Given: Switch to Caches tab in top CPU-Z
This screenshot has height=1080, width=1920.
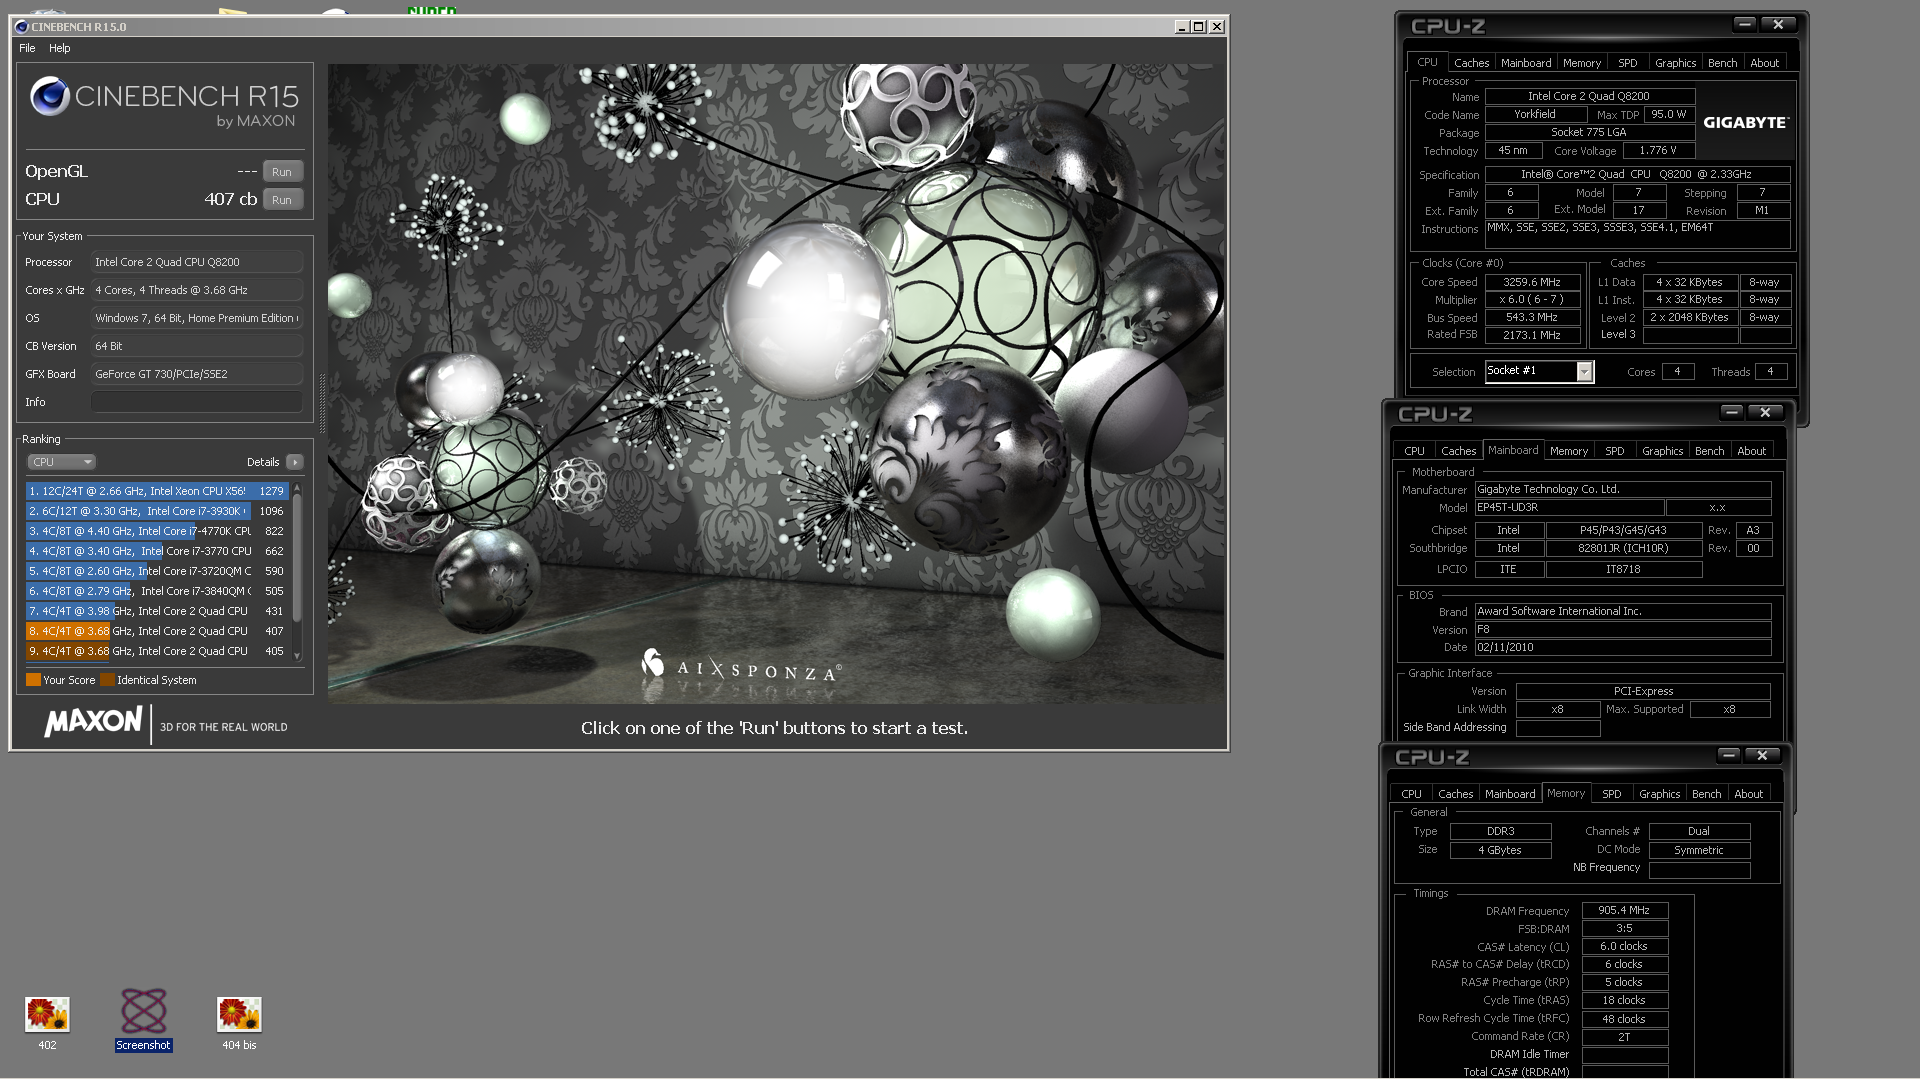Looking at the screenshot, I should click(x=1471, y=63).
